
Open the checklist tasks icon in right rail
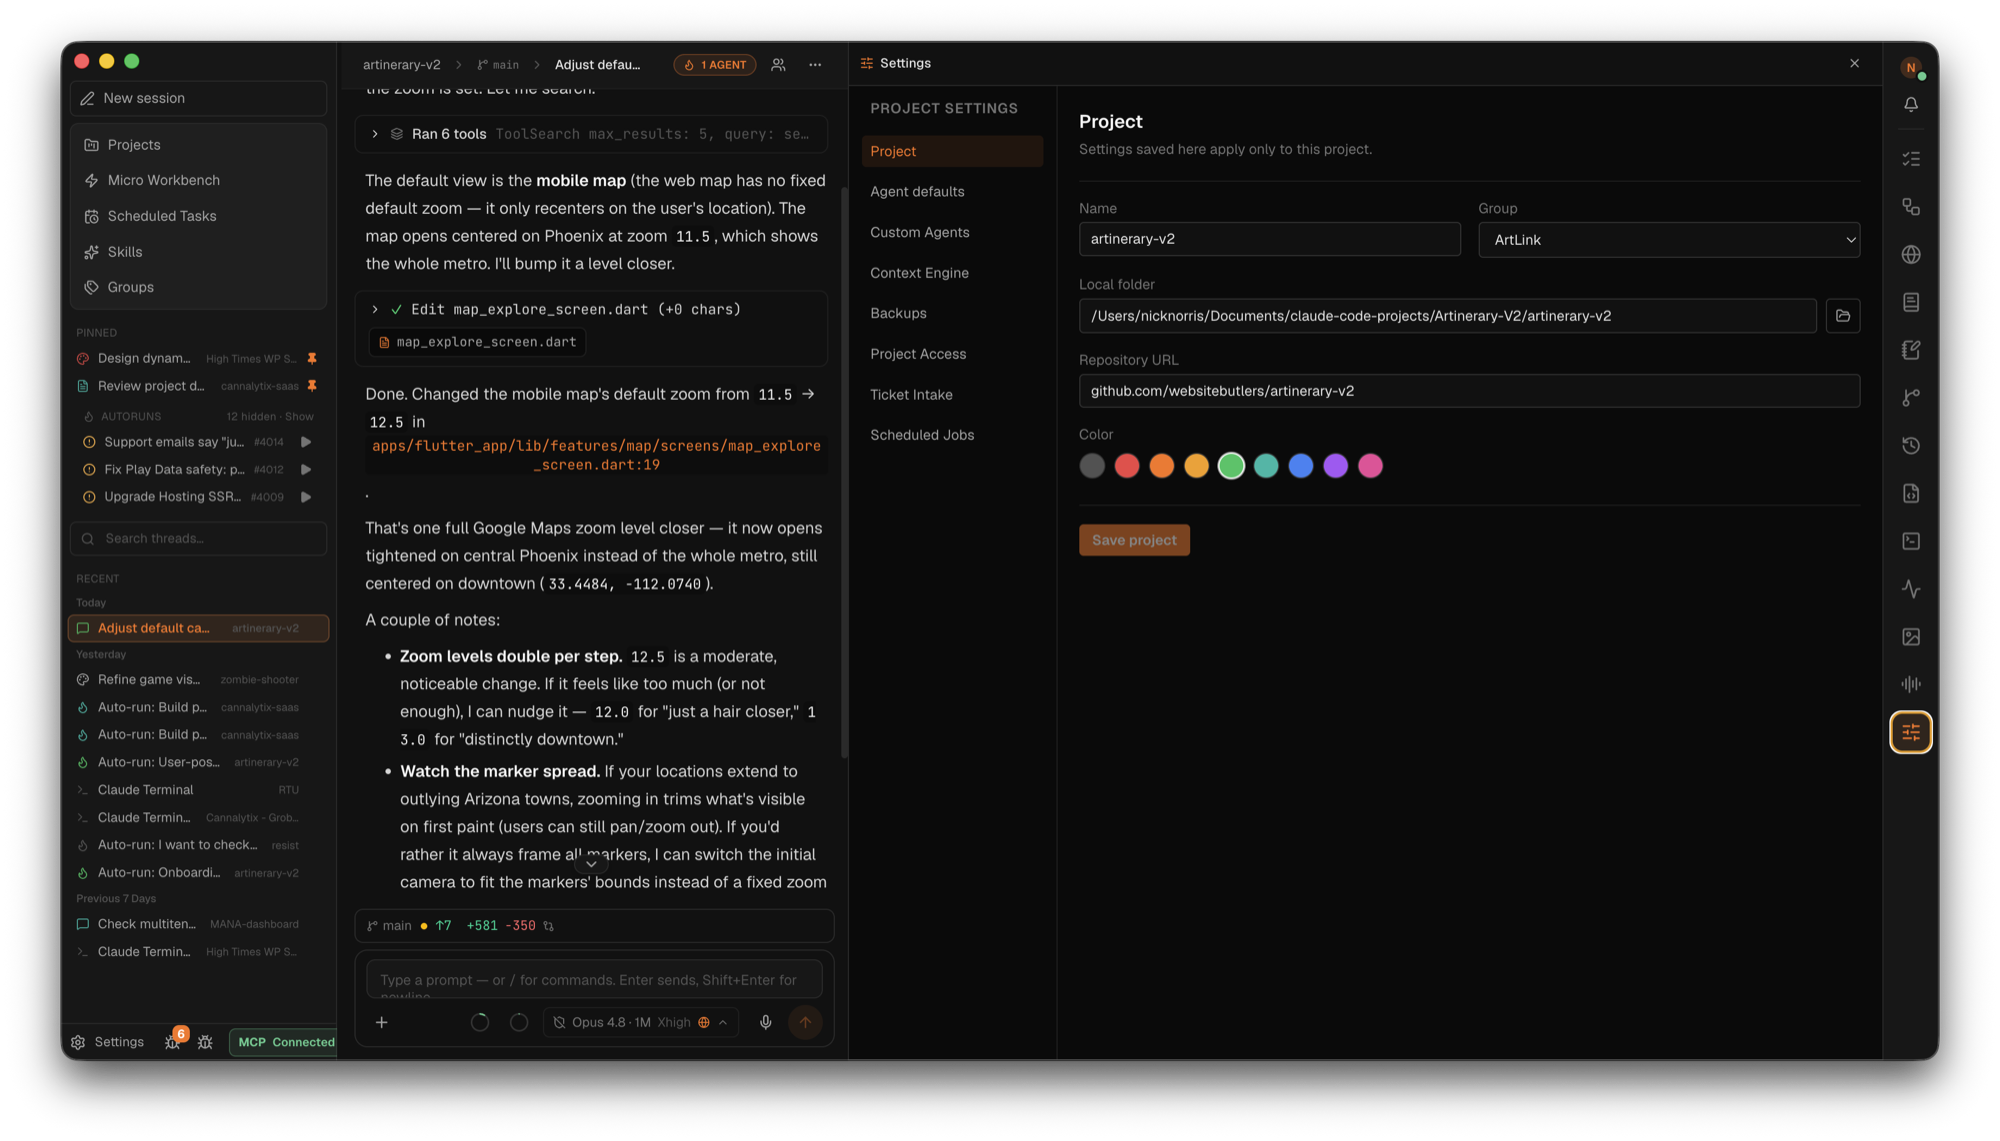[x=1910, y=159]
